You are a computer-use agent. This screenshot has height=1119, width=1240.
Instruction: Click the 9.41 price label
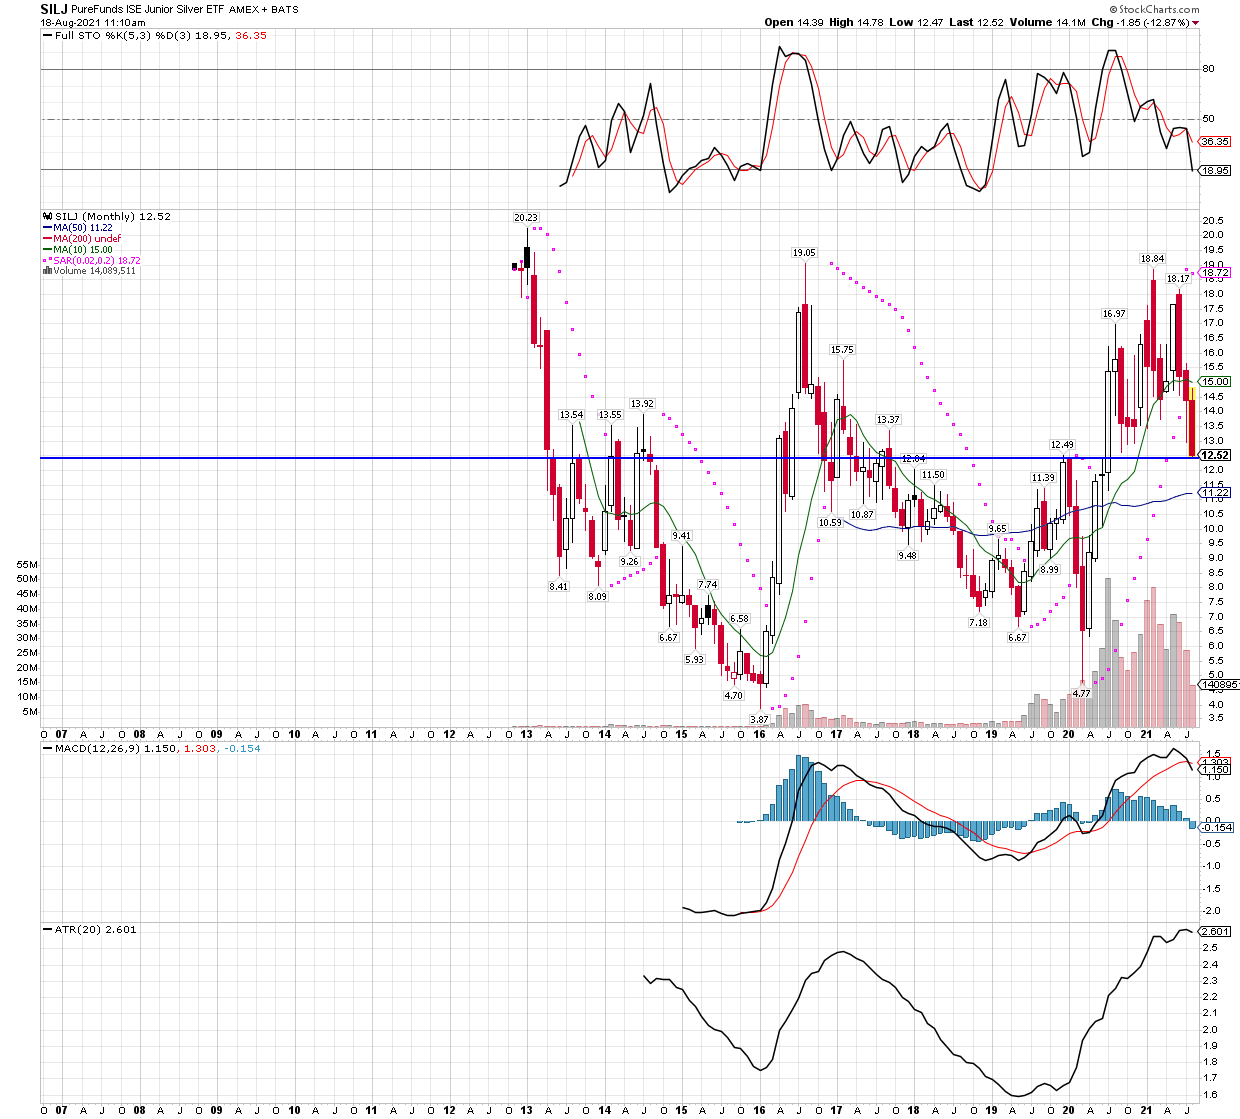681,536
